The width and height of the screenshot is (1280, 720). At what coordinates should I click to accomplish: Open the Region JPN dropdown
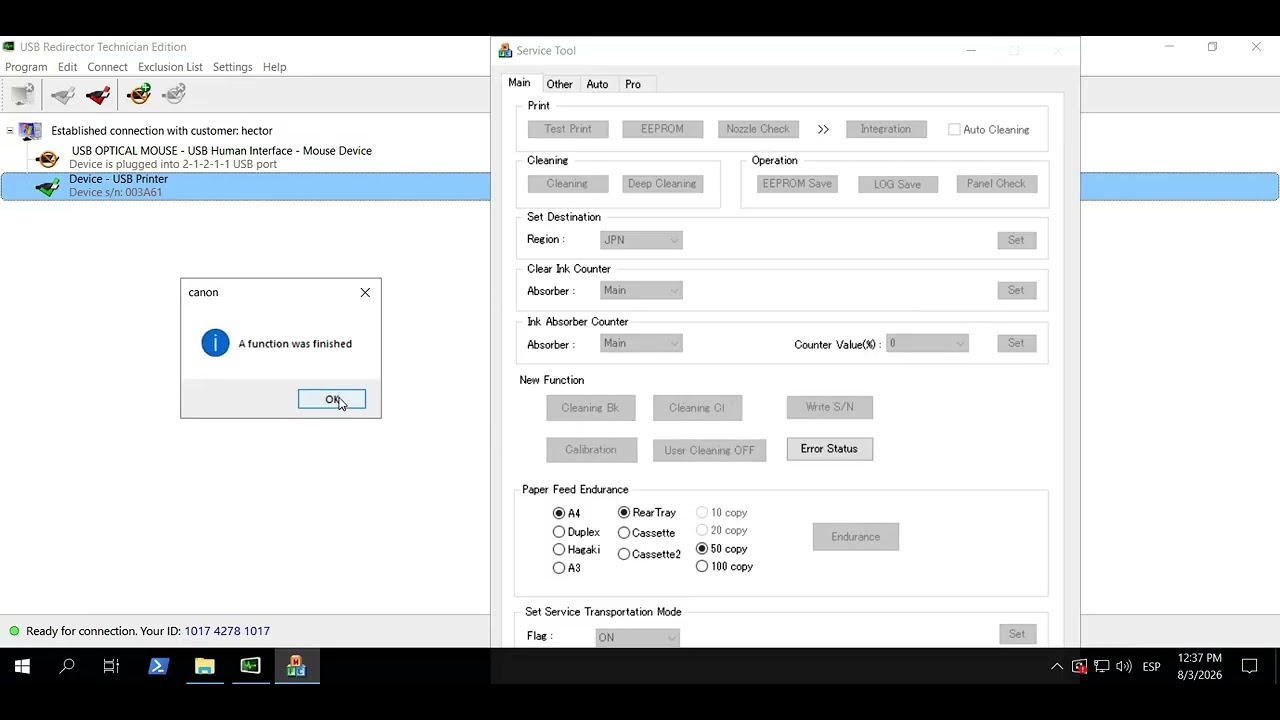(641, 240)
